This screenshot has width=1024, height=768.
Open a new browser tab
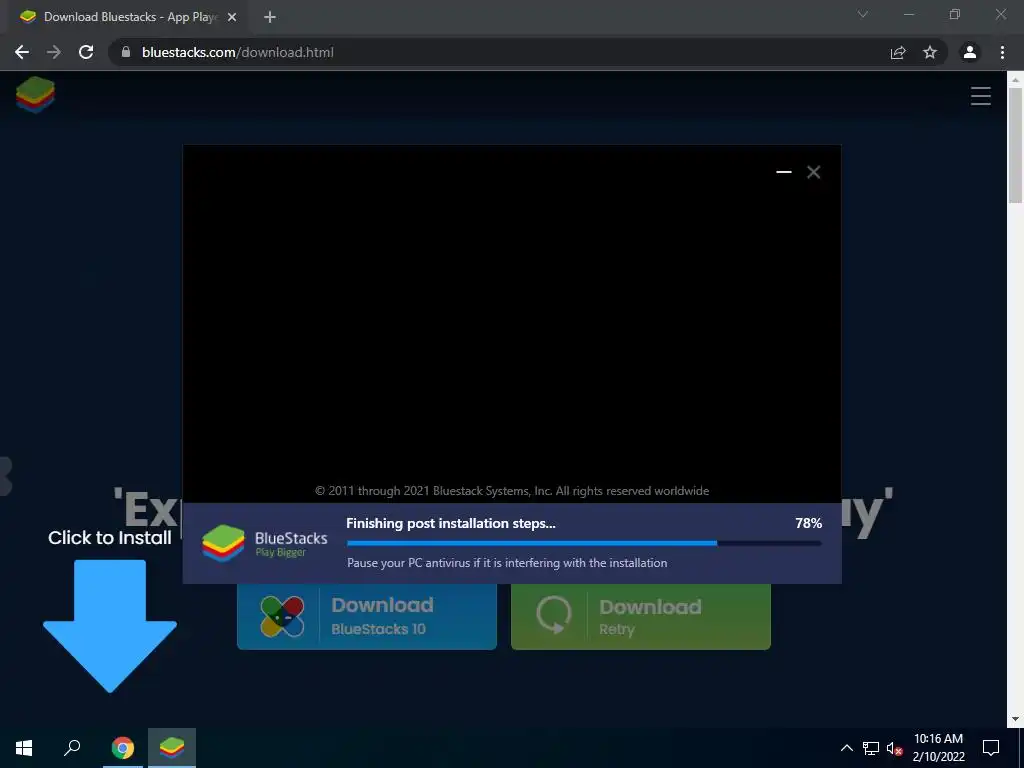tap(270, 17)
